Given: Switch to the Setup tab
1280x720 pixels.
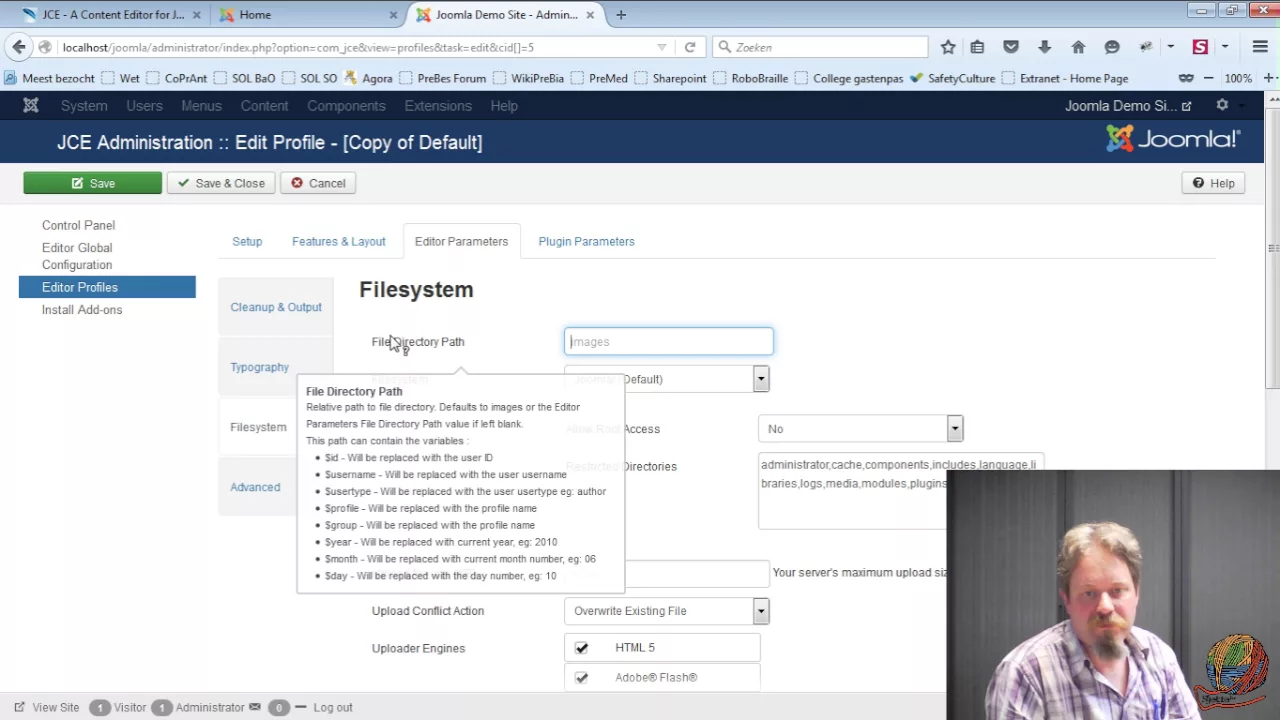Looking at the screenshot, I should tap(247, 241).
